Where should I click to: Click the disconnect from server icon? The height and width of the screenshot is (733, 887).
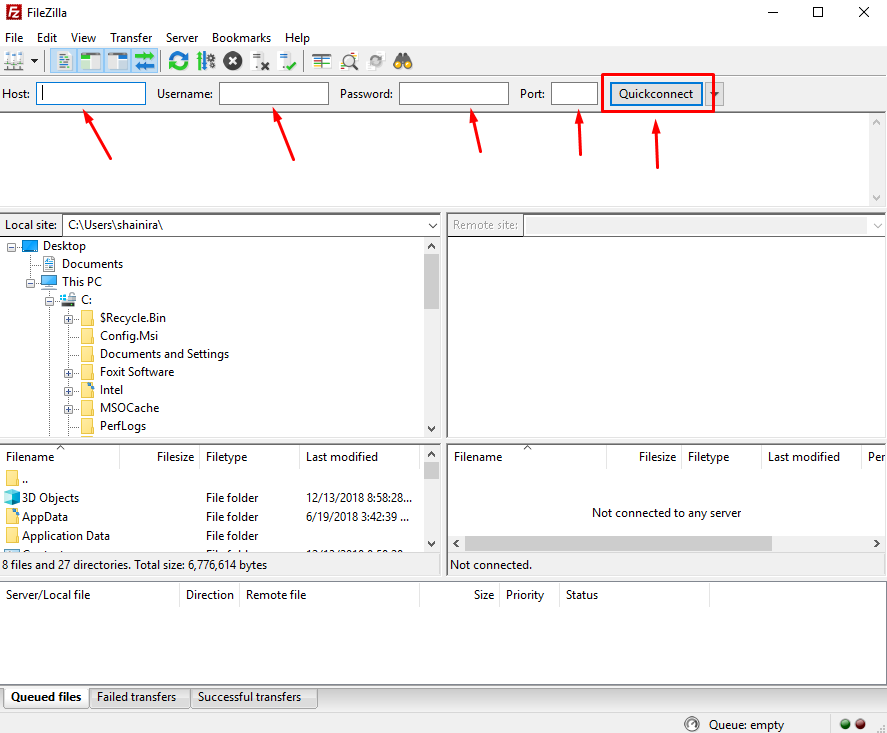point(261,61)
